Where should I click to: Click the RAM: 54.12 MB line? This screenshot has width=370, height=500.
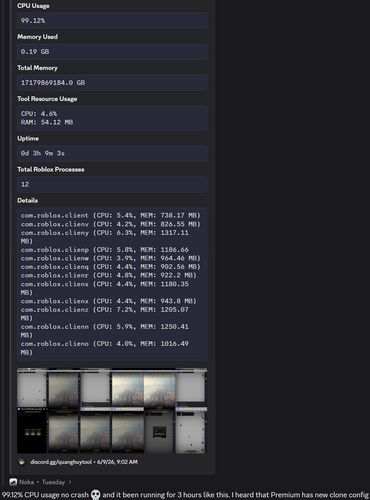coord(47,122)
